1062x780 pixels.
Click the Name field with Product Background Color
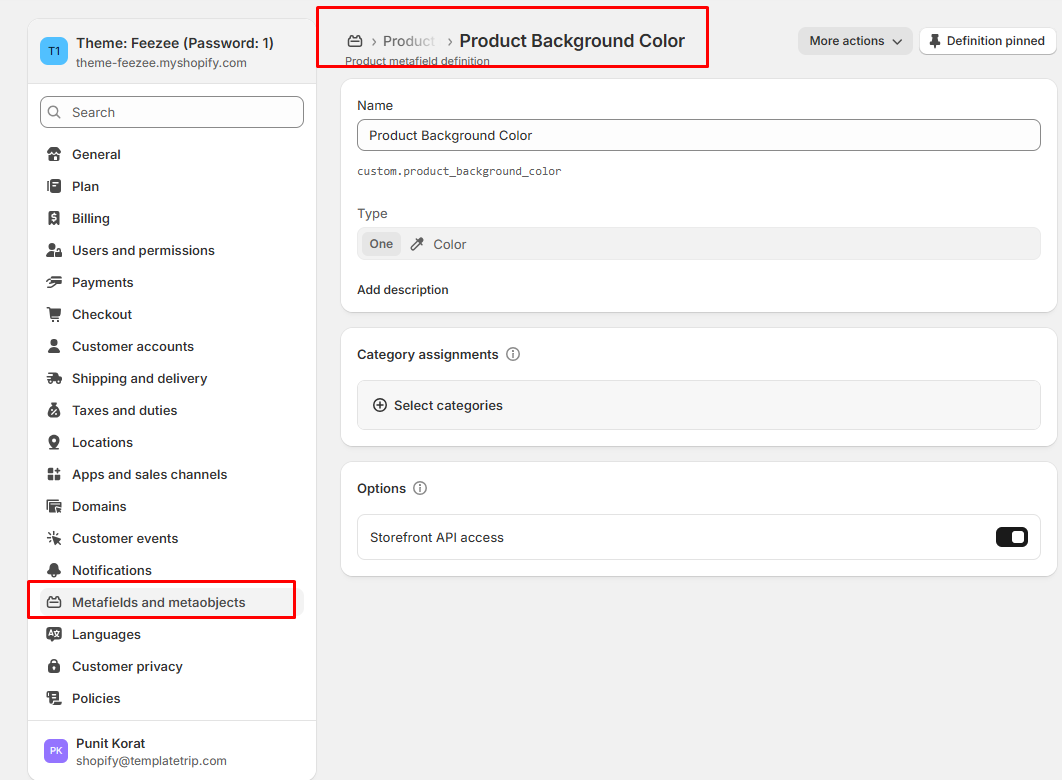[x=698, y=135]
